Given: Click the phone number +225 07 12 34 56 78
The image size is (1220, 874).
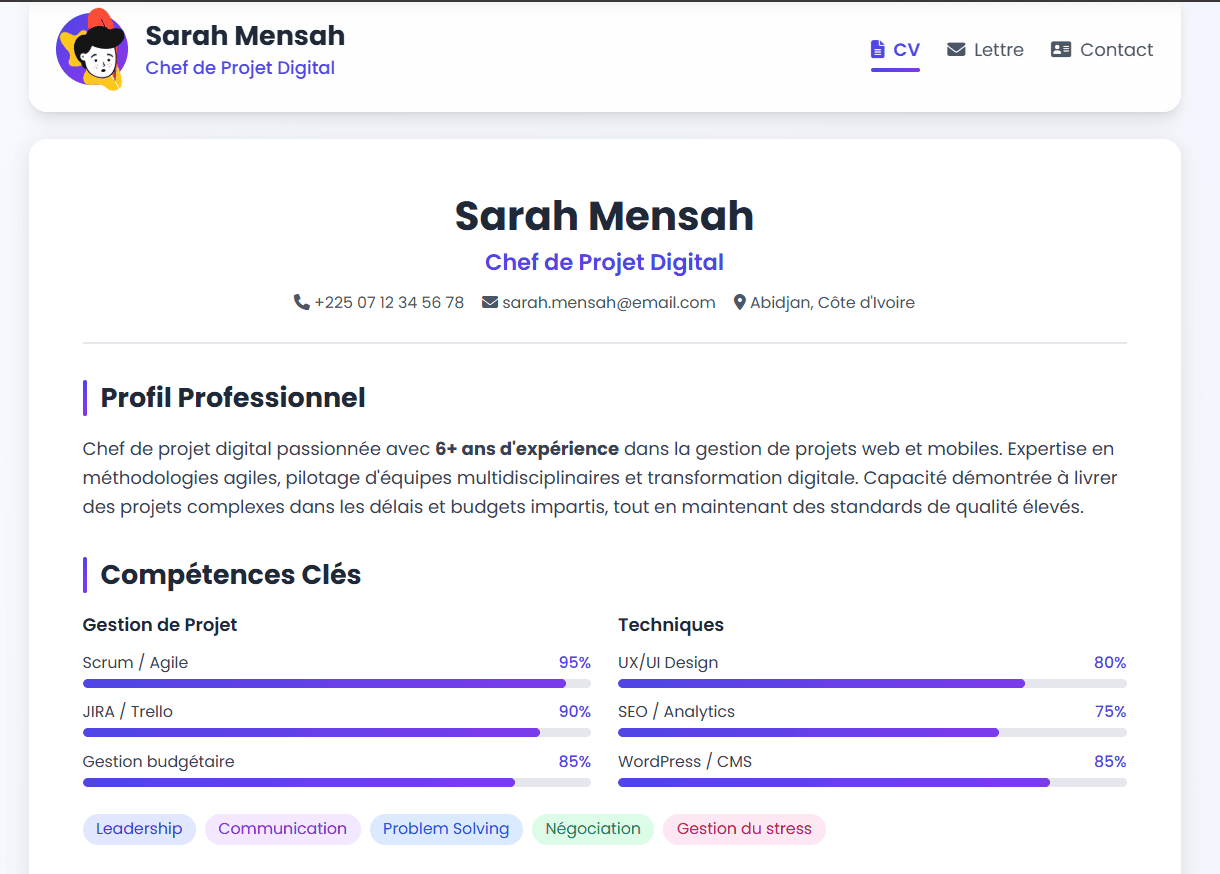Looking at the screenshot, I should (389, 302).
